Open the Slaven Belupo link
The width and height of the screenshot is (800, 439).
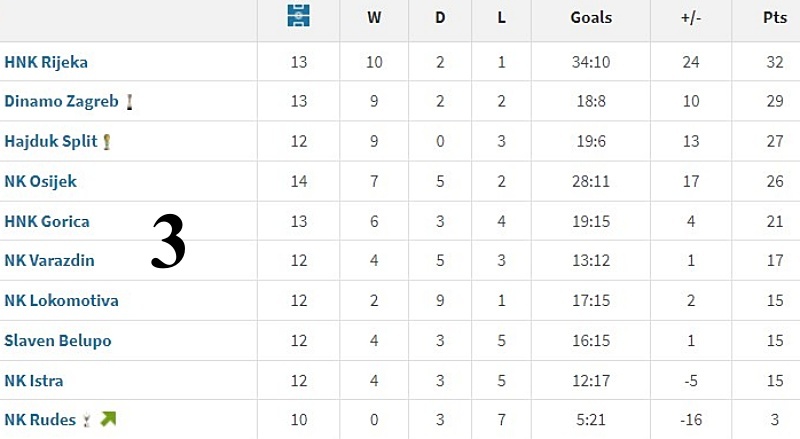58,340
